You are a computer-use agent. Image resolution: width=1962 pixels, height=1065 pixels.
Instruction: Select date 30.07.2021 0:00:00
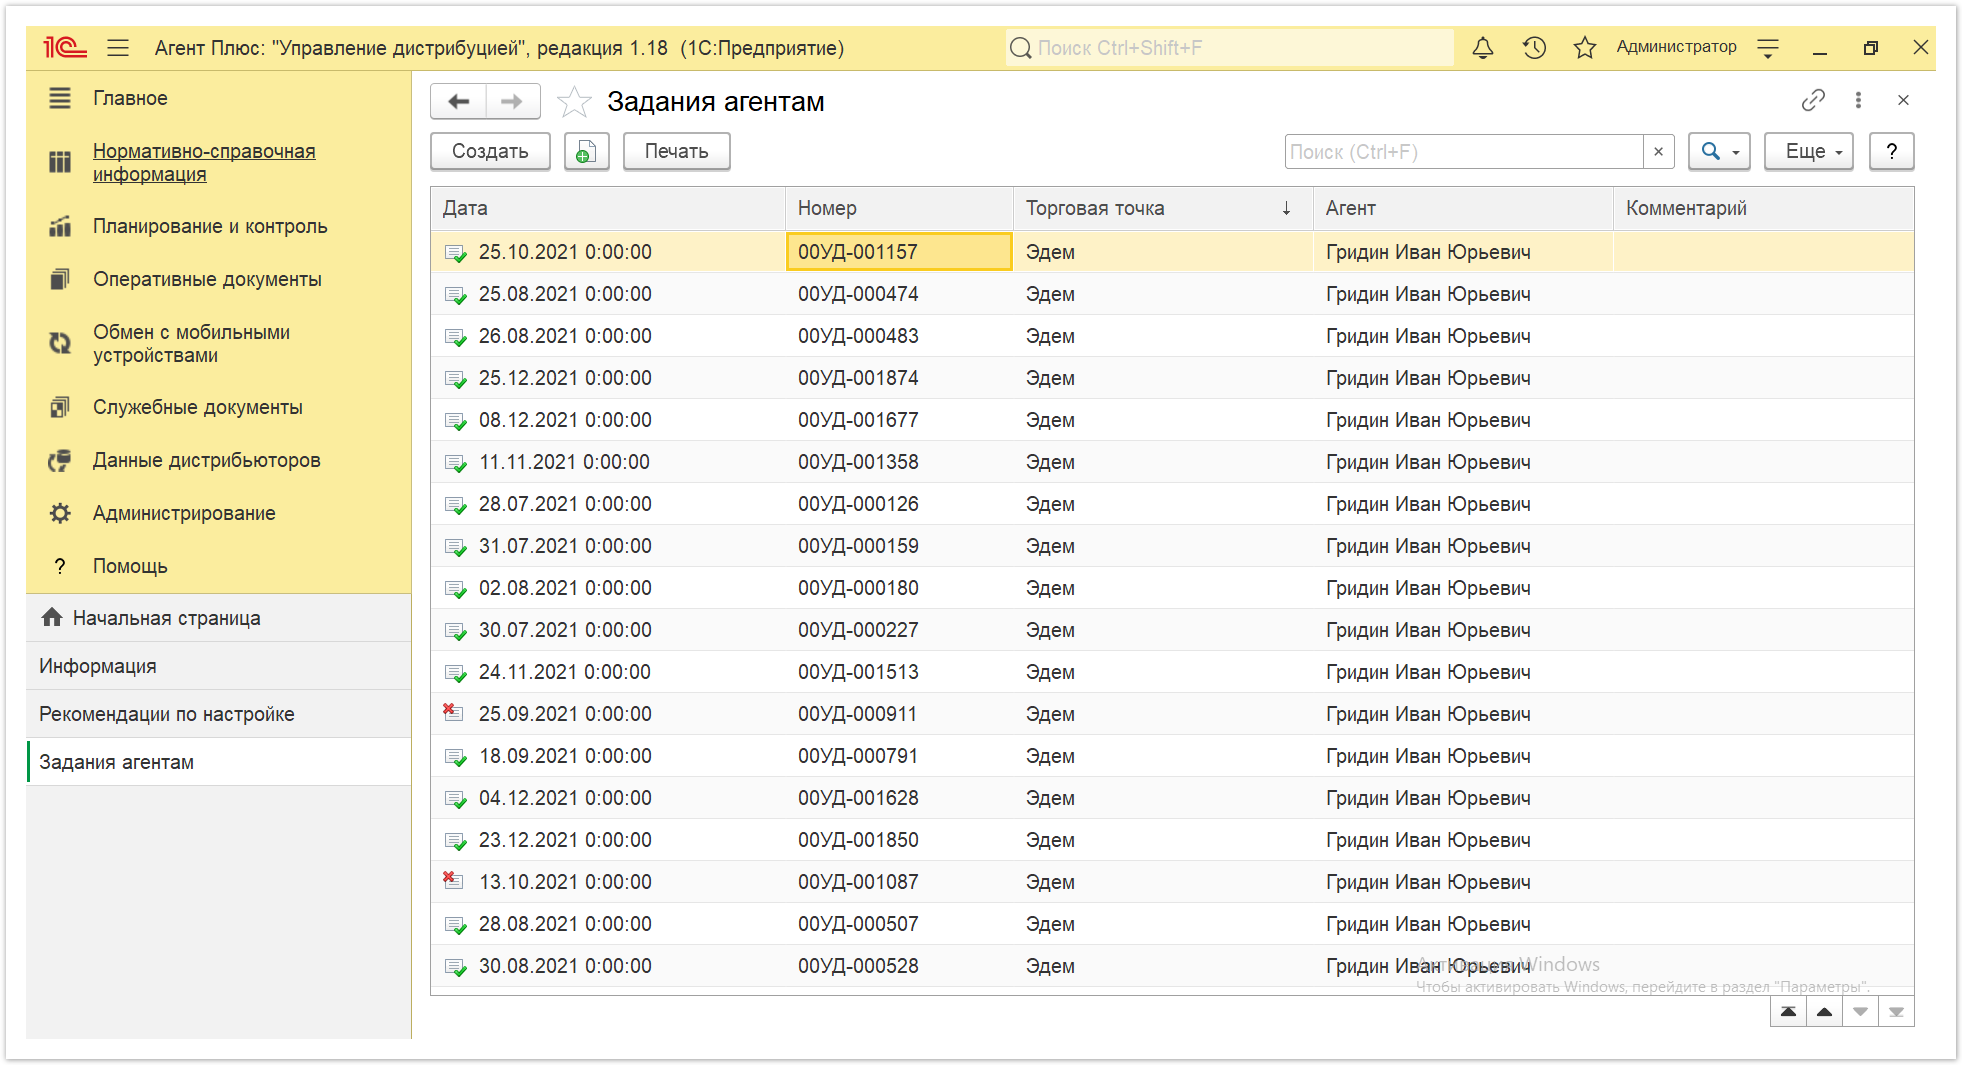pos(565,630)
